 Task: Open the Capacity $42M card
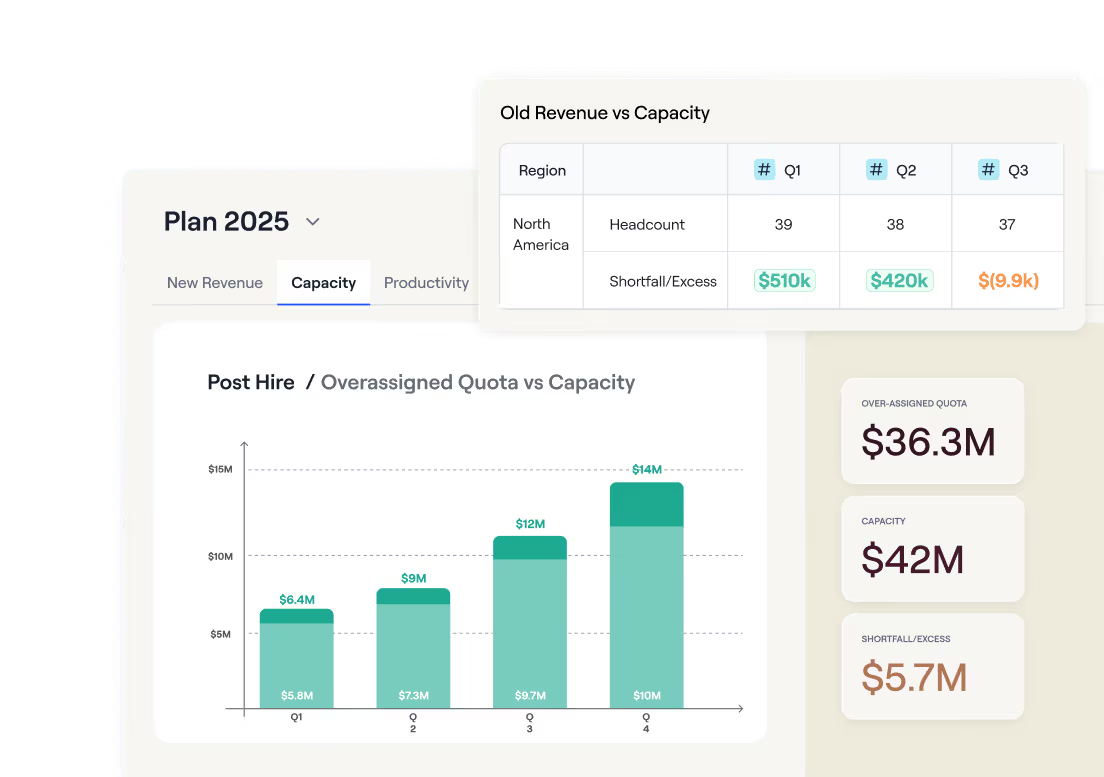pyautogui.click(x=932, y=548)
